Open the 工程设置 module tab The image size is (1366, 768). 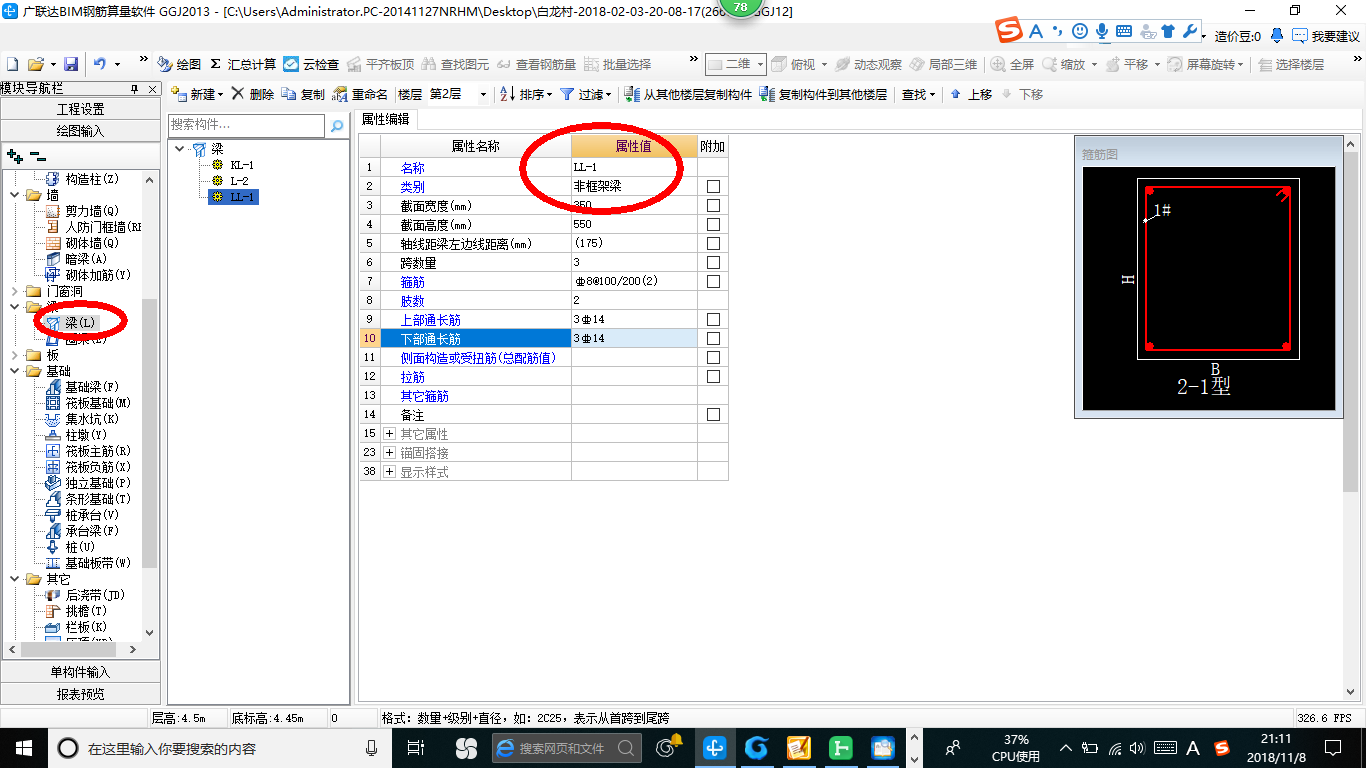[x=80, y=109]
